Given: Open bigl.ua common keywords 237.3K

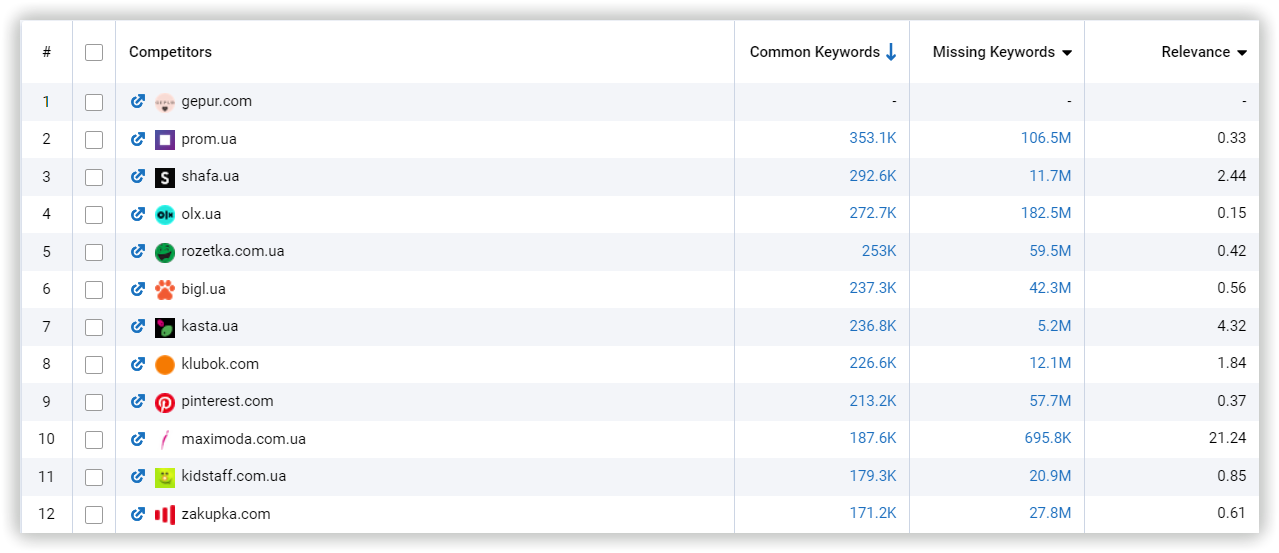Looking at the screenshot, I should pyautogui.click(x=873, y=289).
